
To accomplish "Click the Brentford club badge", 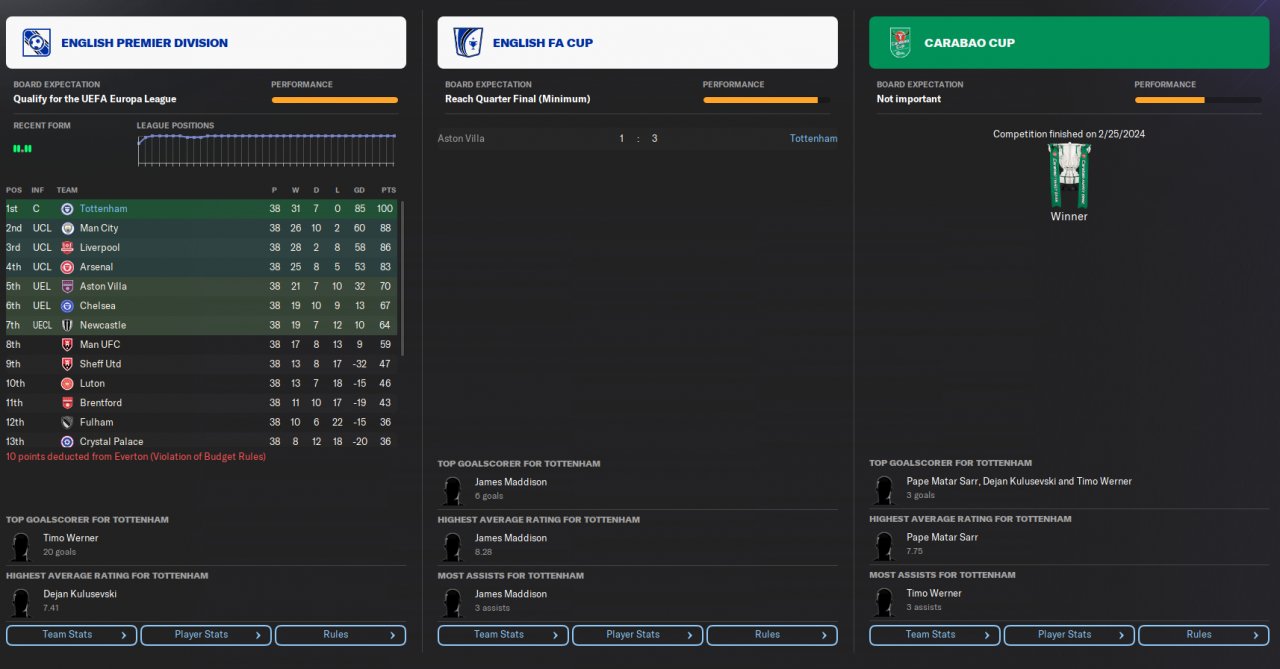I will [67, 403].
